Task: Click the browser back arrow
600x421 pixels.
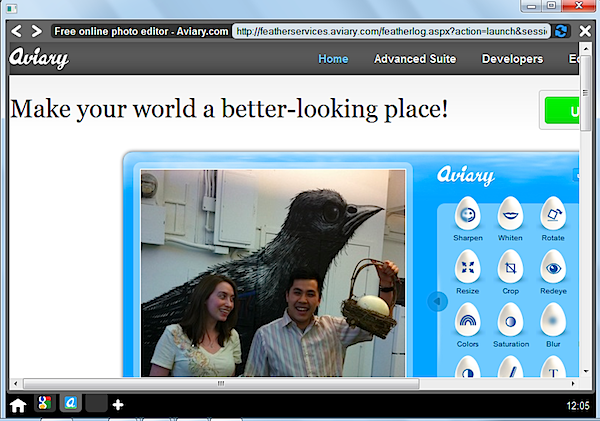Action: 16,31
